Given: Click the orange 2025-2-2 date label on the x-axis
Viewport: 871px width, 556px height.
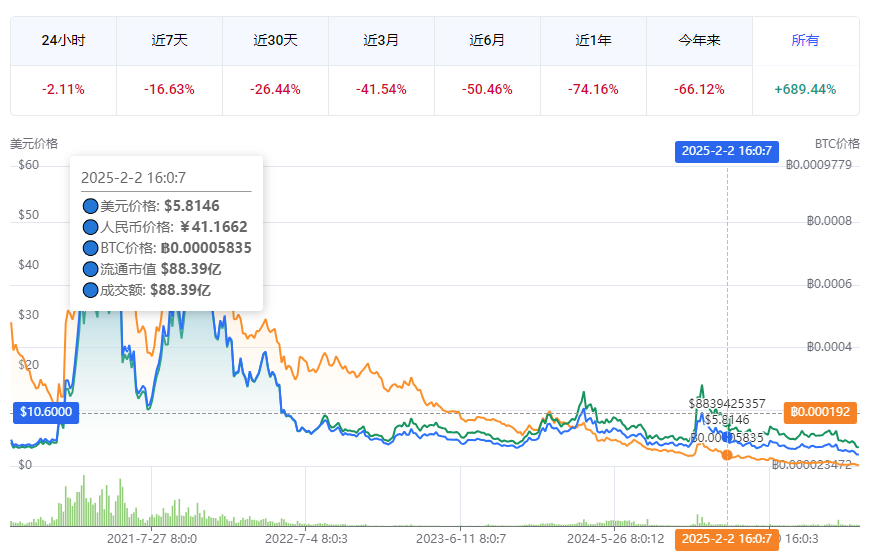Looking at the screenshot, I should [726, 539].
